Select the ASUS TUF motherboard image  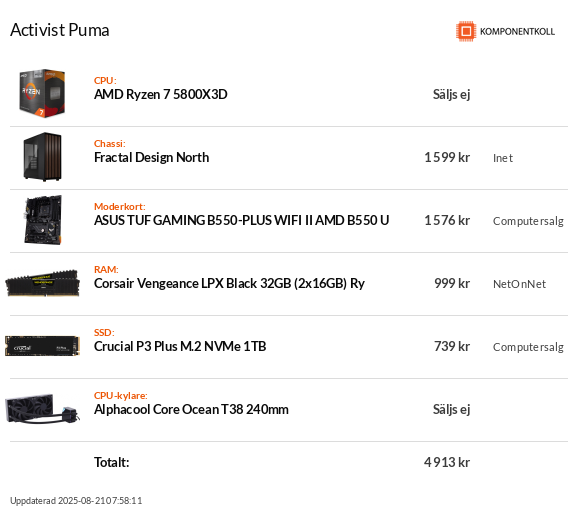point(43,220)
